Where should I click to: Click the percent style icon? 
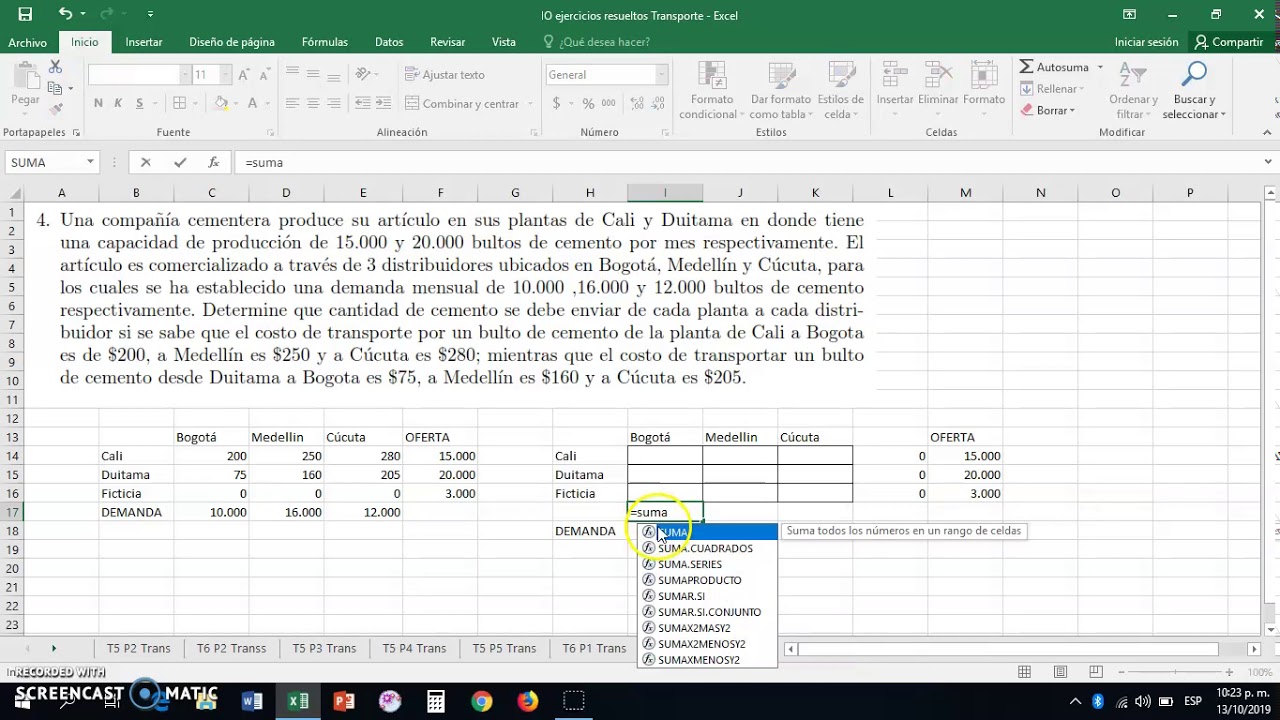[x=588, y=103]
